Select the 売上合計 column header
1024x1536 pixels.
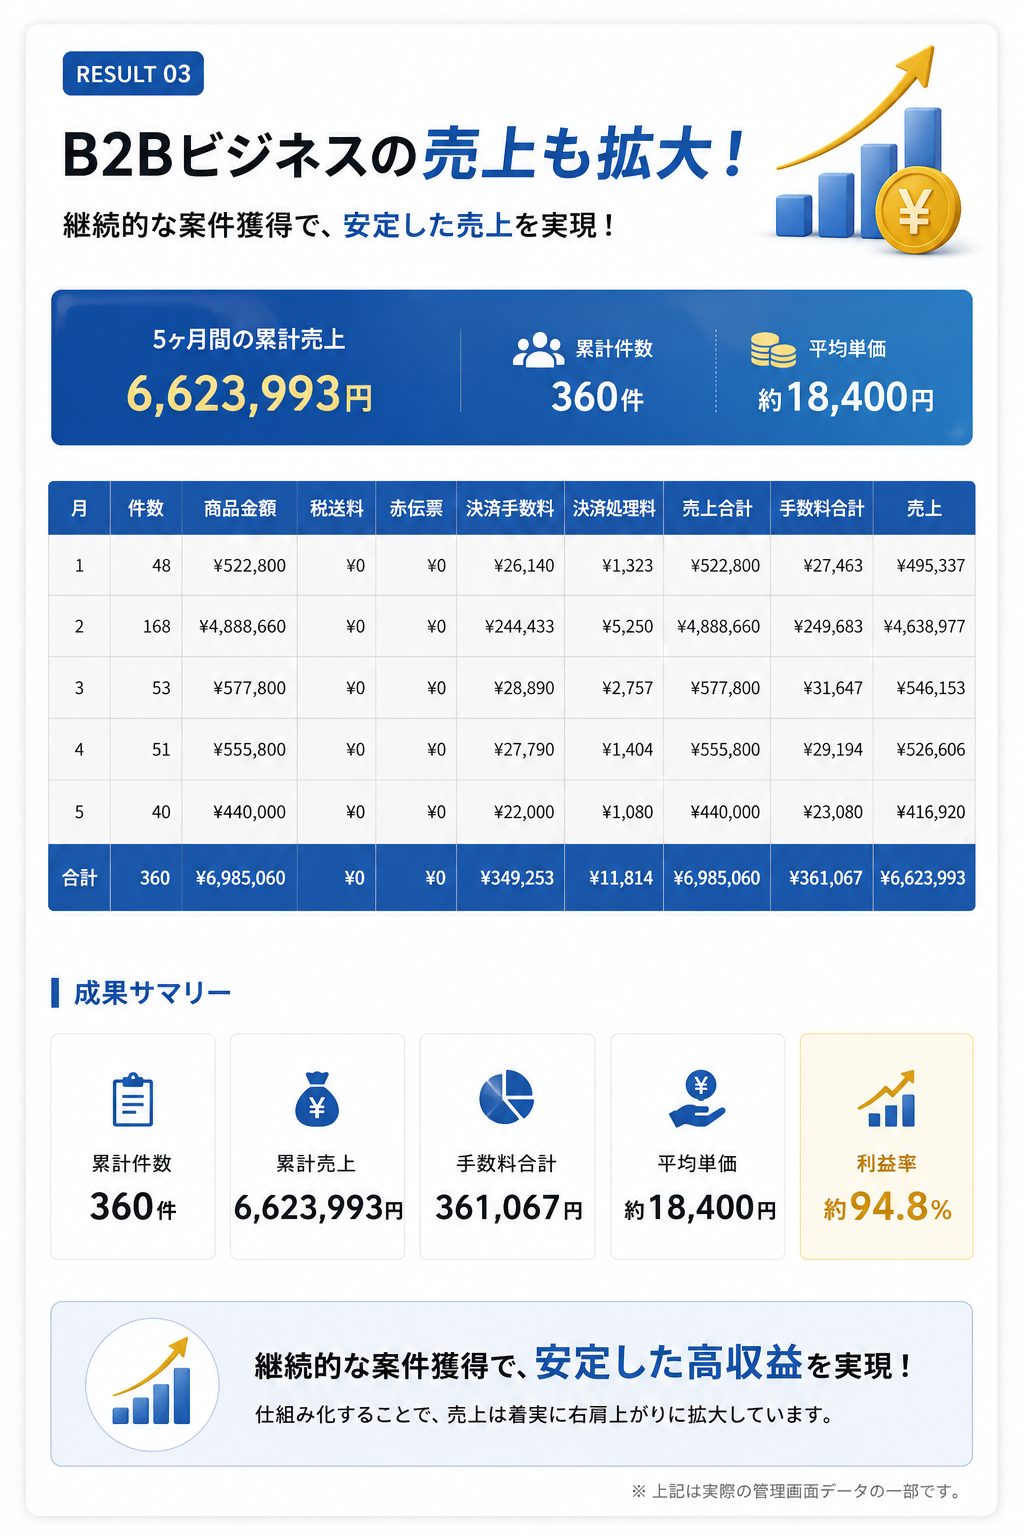point(717,508)
